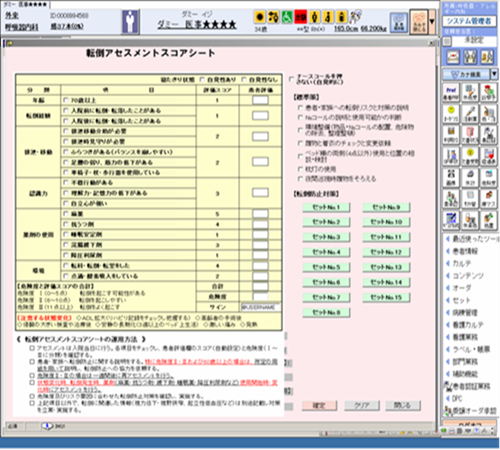
Task: Click the calendar with heart tool icon
Action: pos(489,156)
